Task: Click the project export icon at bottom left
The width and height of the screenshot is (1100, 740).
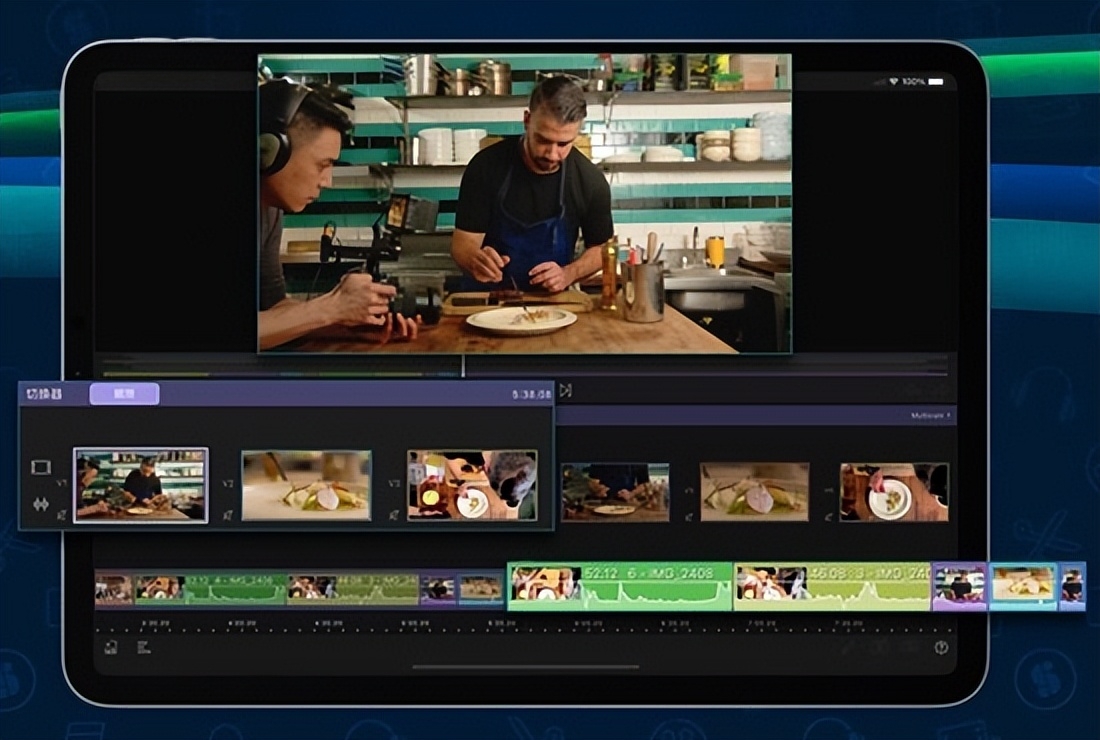Action: pyautogui.click(x=111, y=647)
